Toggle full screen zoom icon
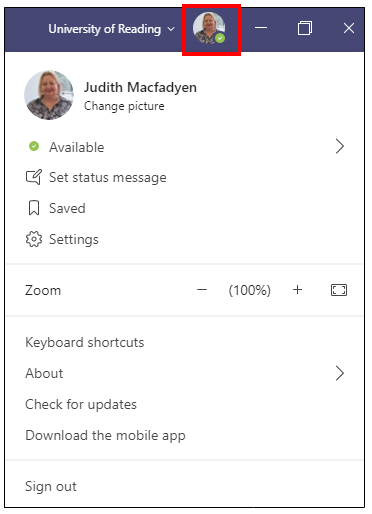 coord(339,290)
